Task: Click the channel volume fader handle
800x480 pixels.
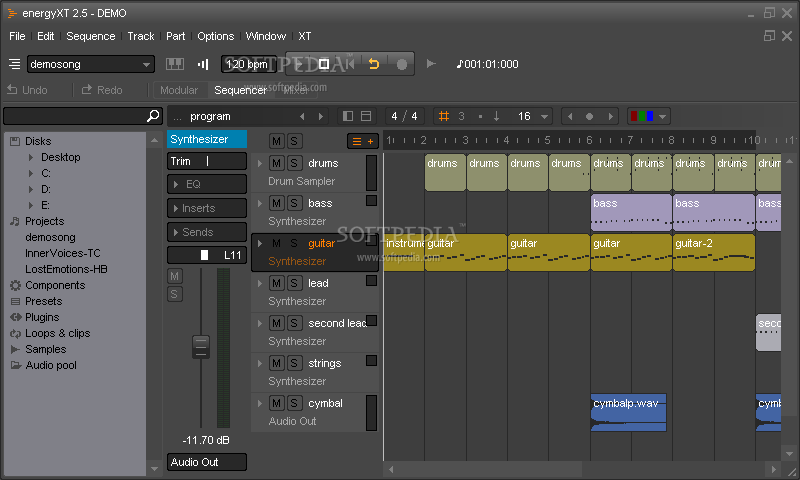Action: tap(201, 347)
